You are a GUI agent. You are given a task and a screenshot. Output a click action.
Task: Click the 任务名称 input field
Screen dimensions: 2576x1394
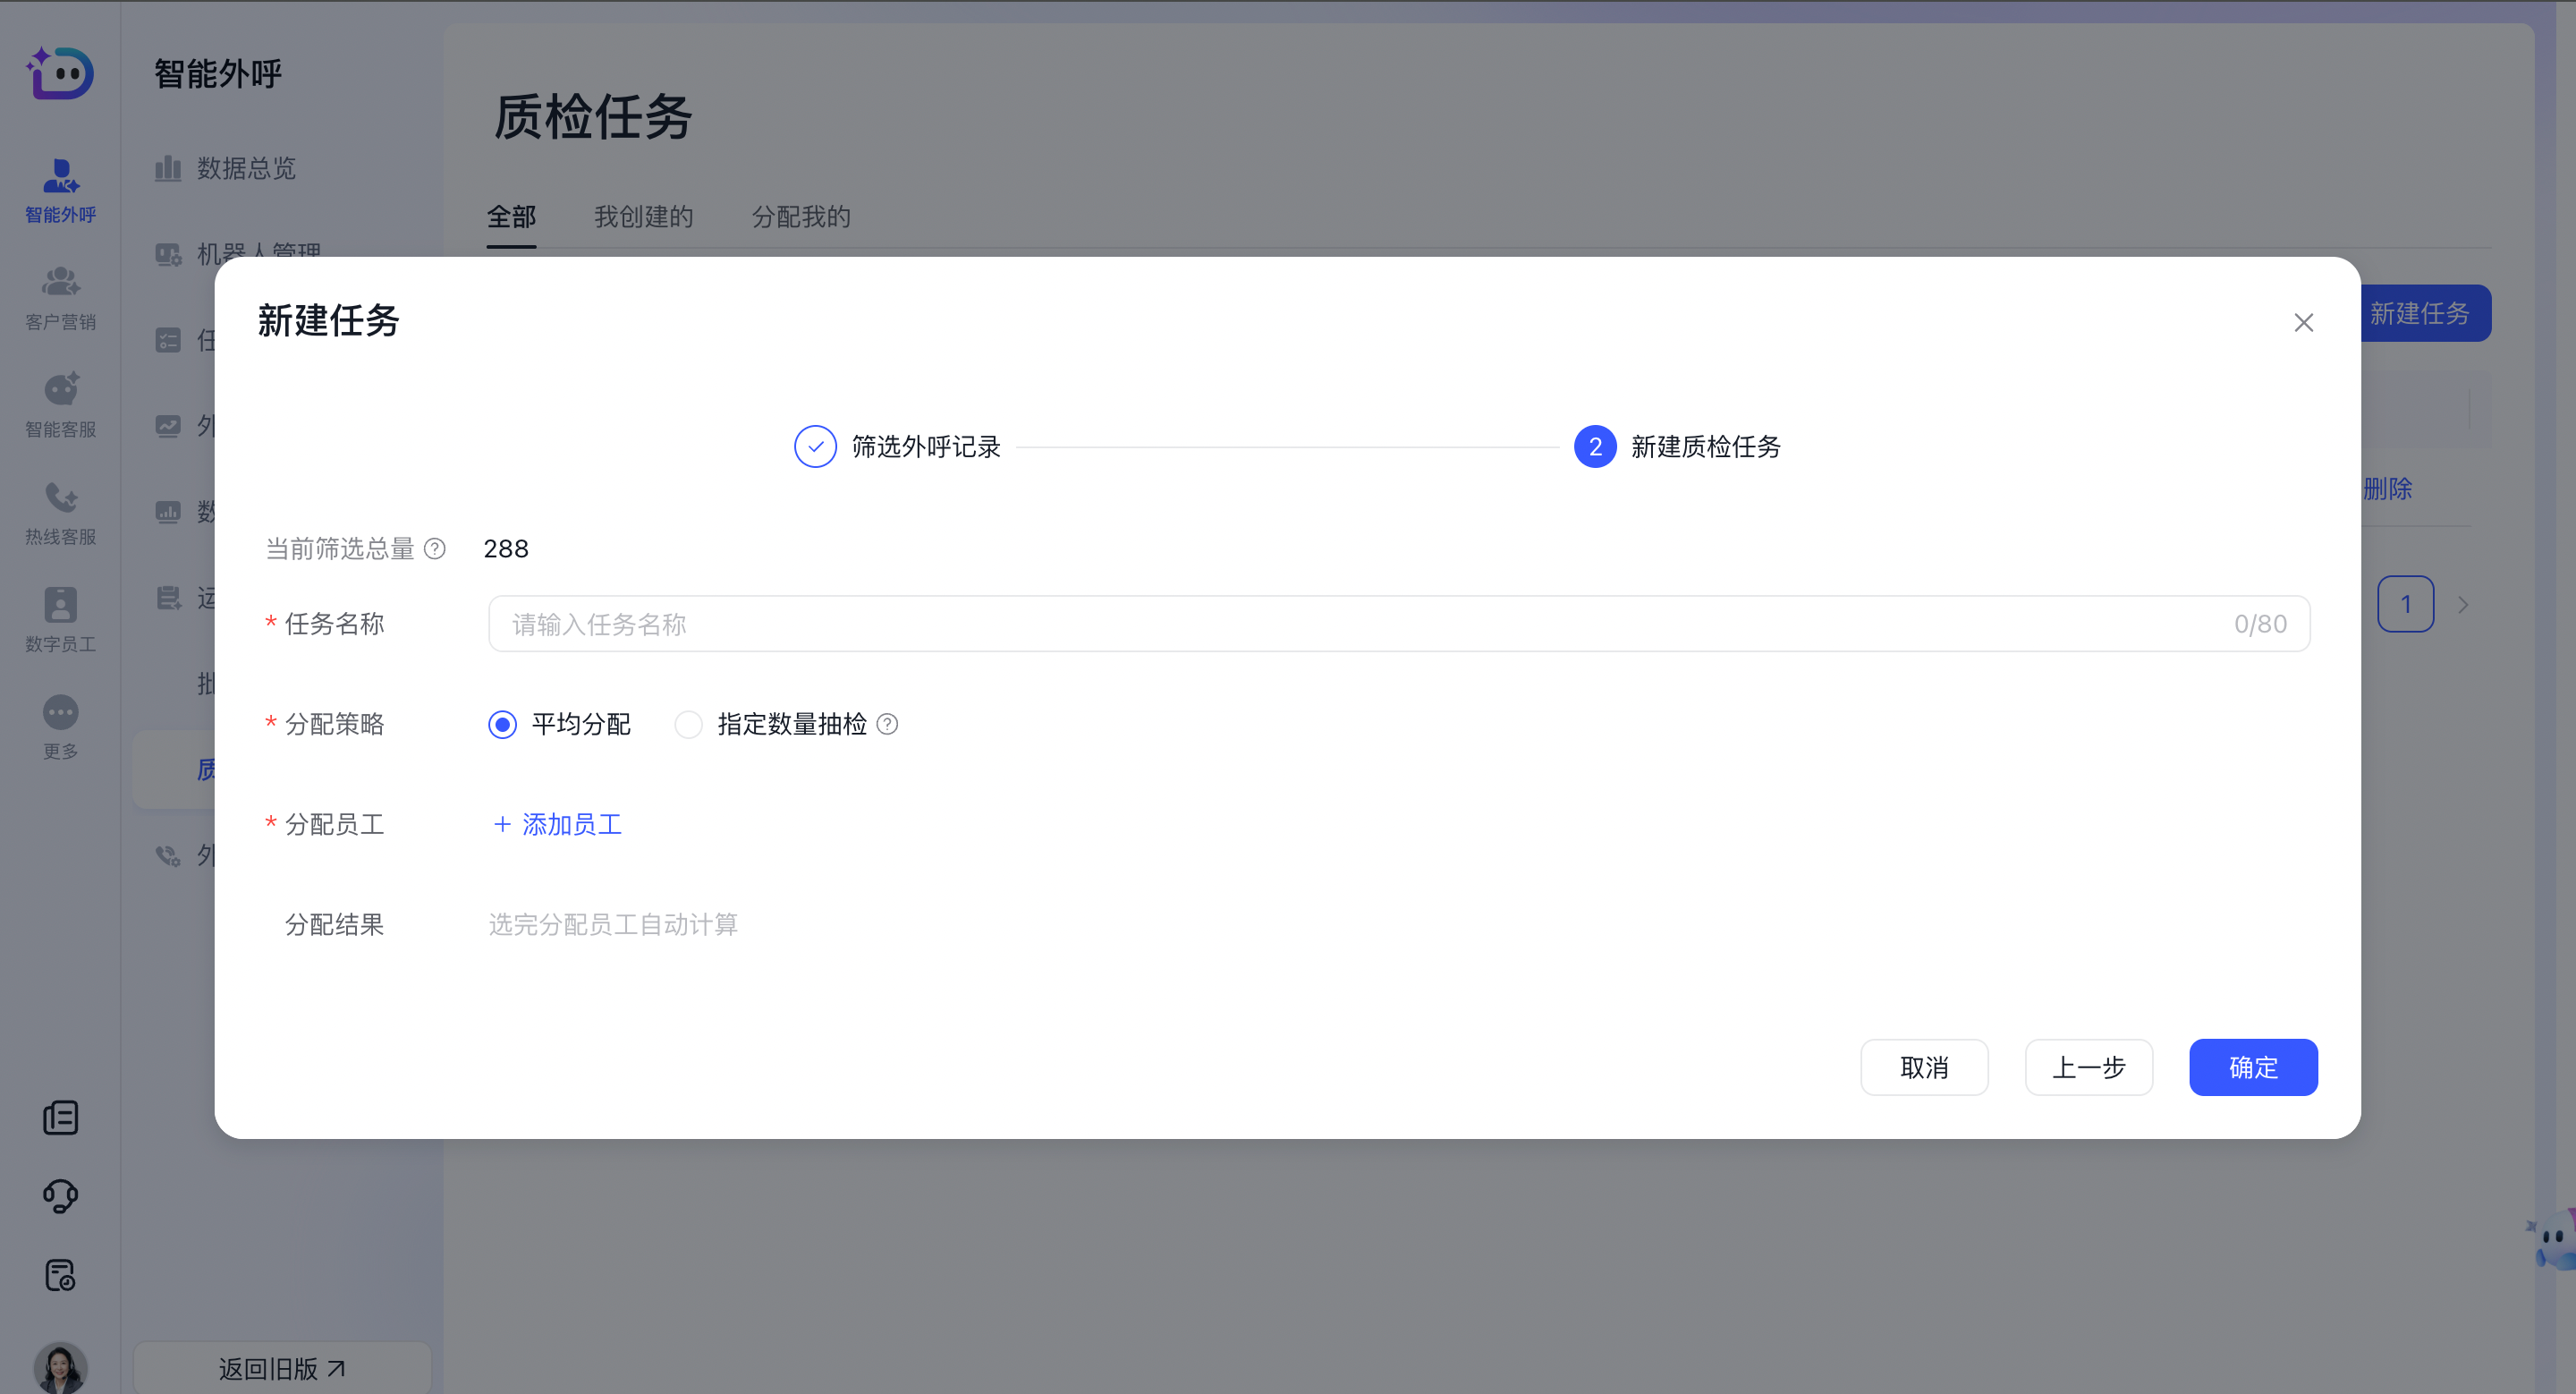(1399, 624)
